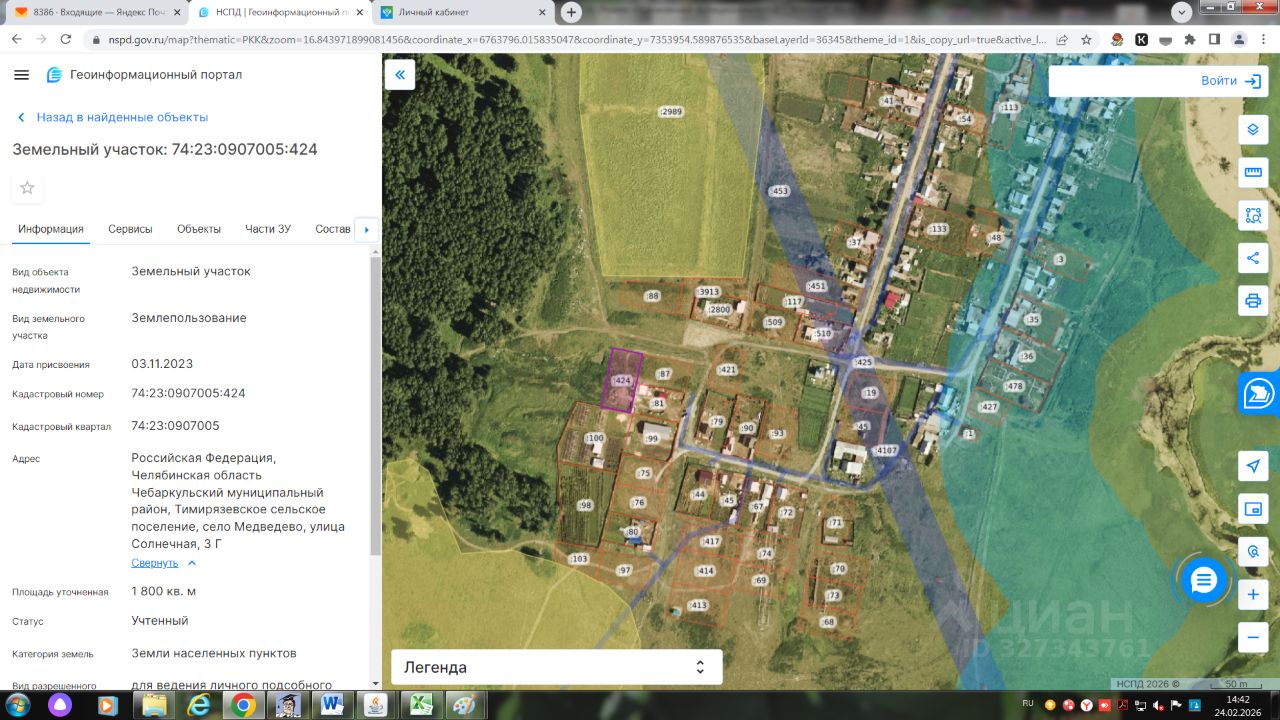Click the Войти login button
This screenshot has height=720, width=1280.
(x=1231, y=81)
